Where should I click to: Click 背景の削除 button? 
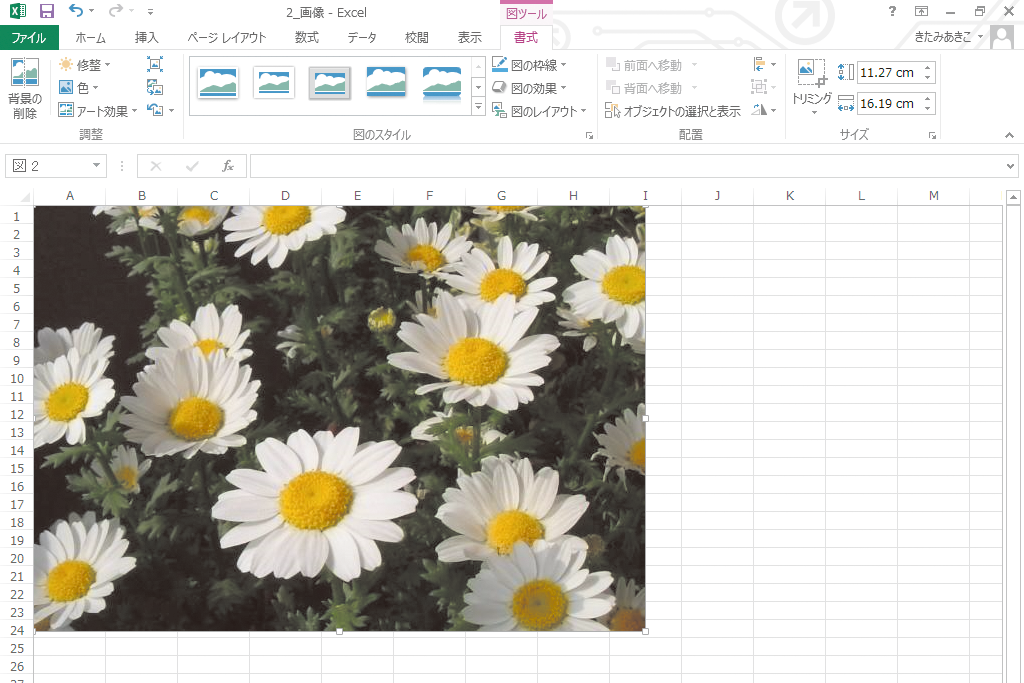coord(25,89)
